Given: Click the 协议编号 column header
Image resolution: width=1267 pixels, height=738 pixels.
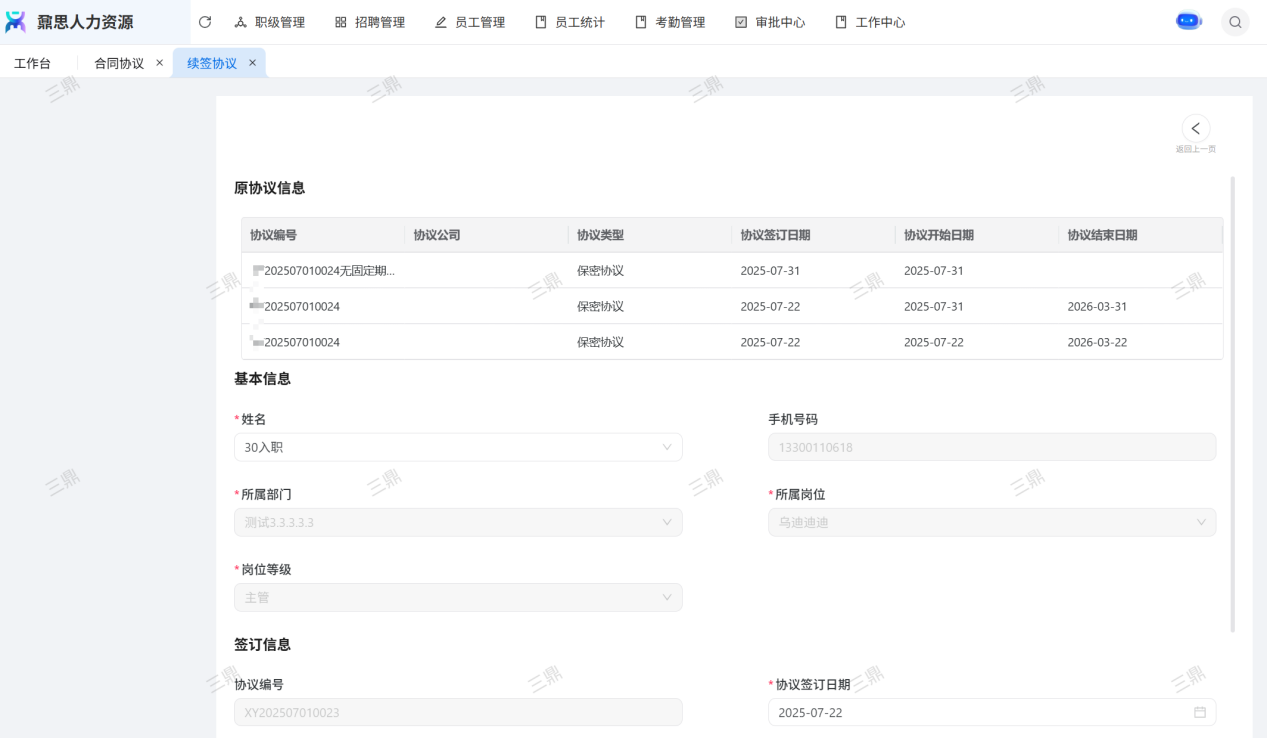Looking at the screenshot, I should [273, 235].
